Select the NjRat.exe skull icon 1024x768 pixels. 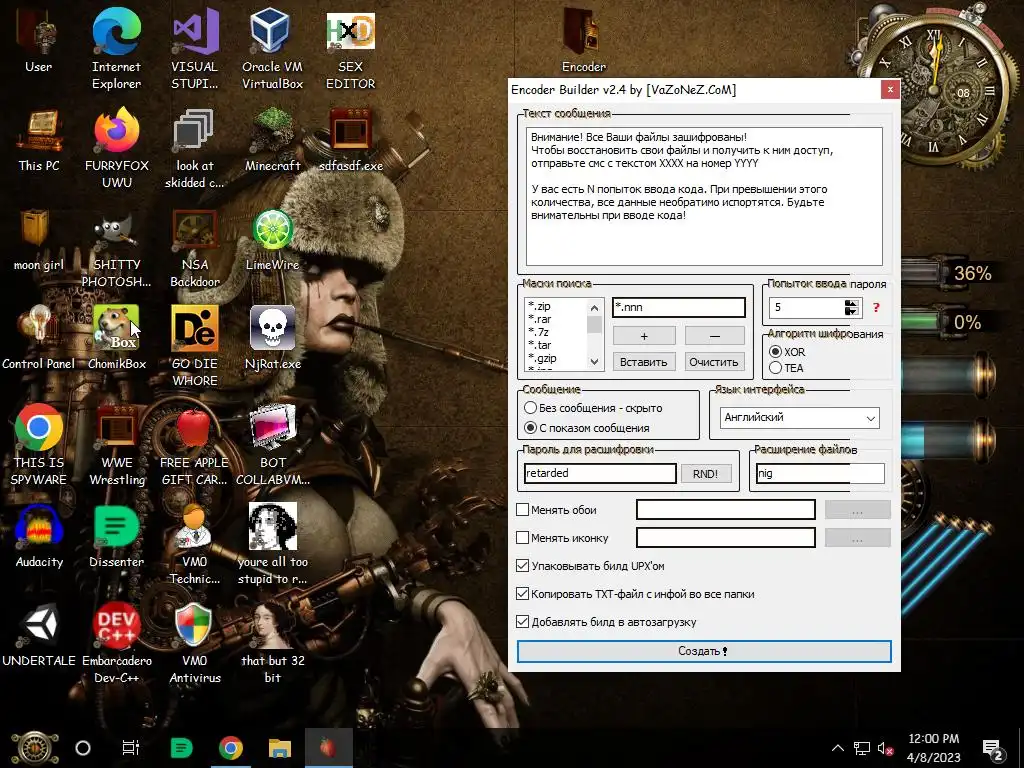tap(272, 337)
